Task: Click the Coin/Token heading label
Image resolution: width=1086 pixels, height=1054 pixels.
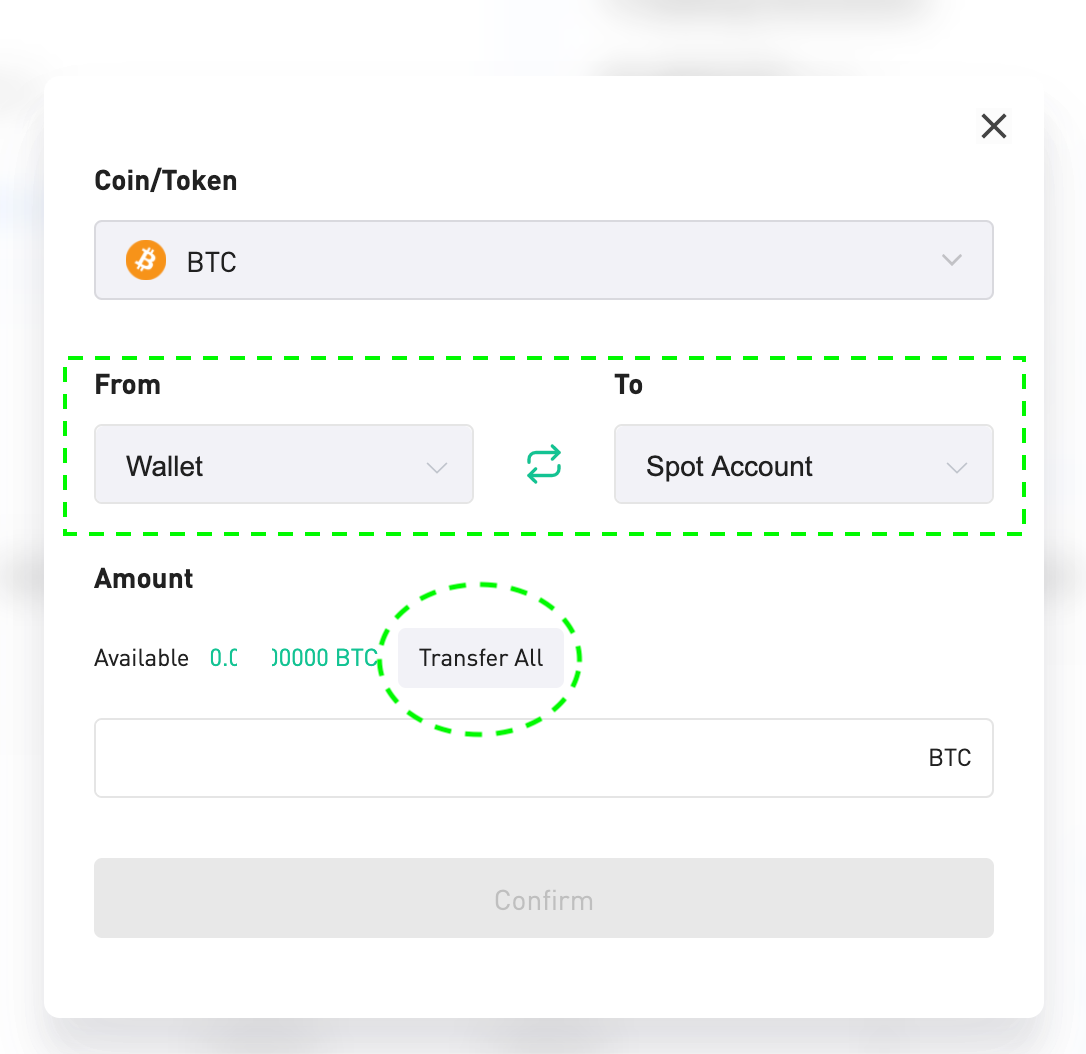Action: (x=166, y=181)
